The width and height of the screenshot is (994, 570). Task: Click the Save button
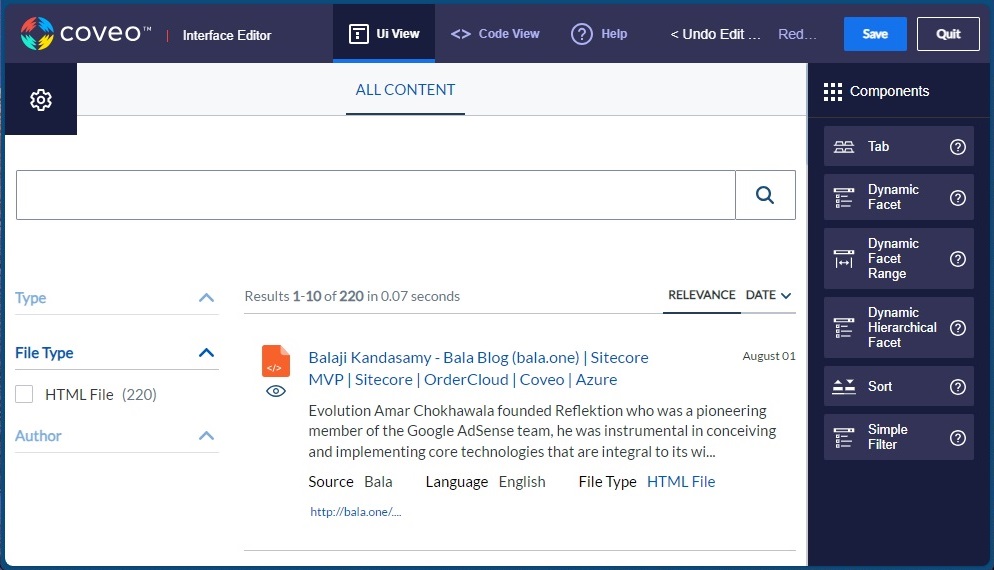[875, 34]
